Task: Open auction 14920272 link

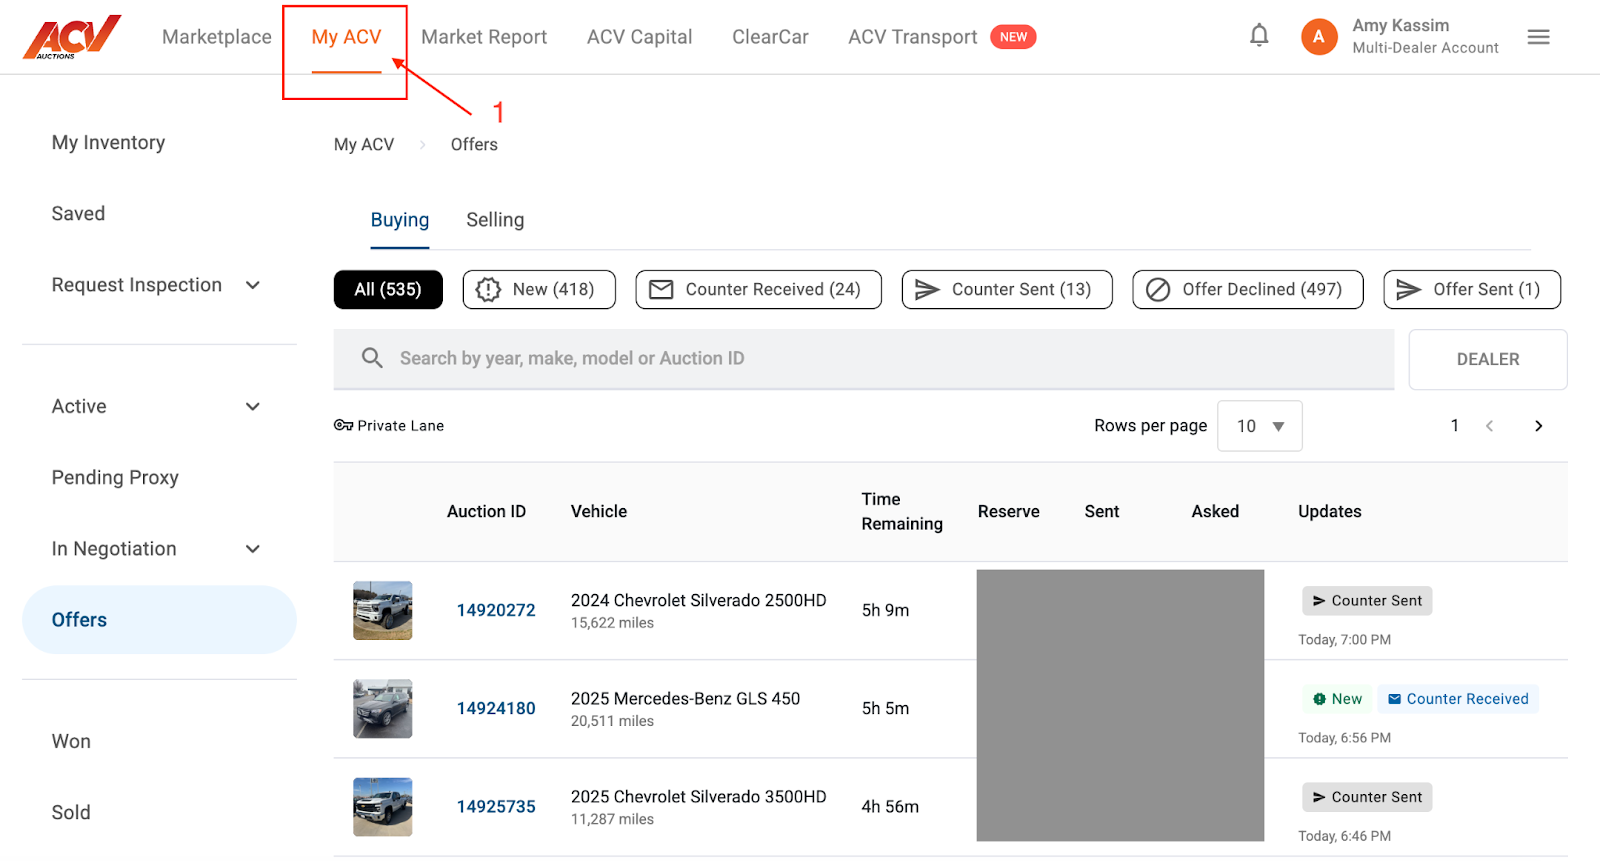Action: pyautogui.click(x=496, y=610)
